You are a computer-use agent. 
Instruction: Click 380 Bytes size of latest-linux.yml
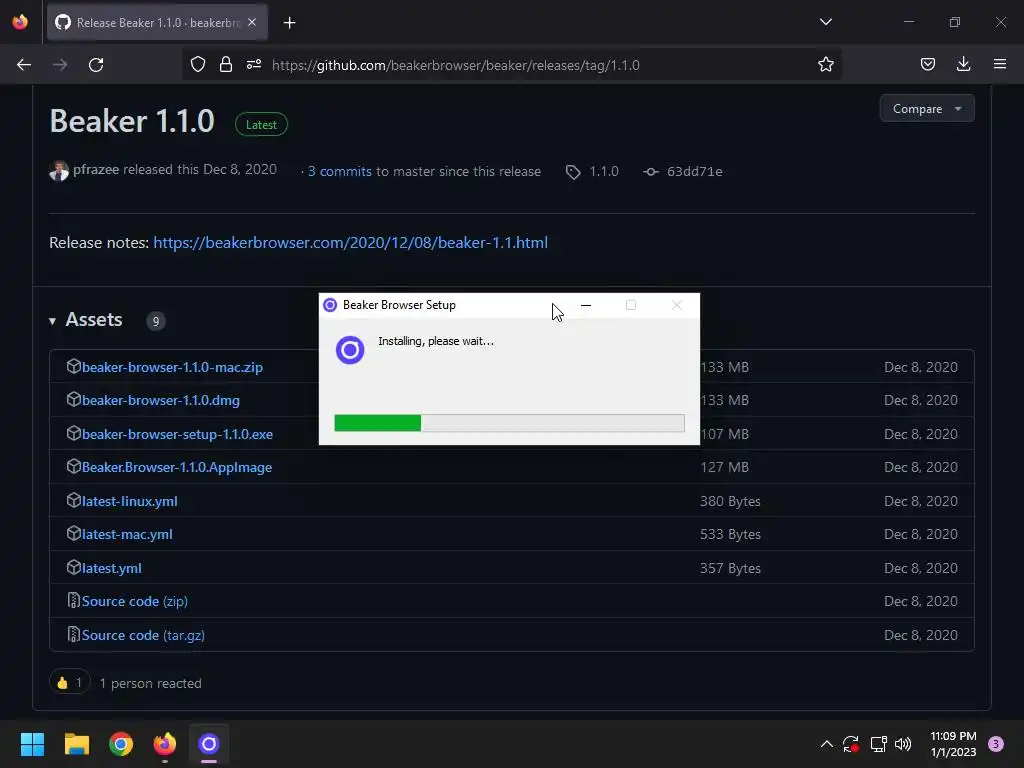click(x=730, y=502)
